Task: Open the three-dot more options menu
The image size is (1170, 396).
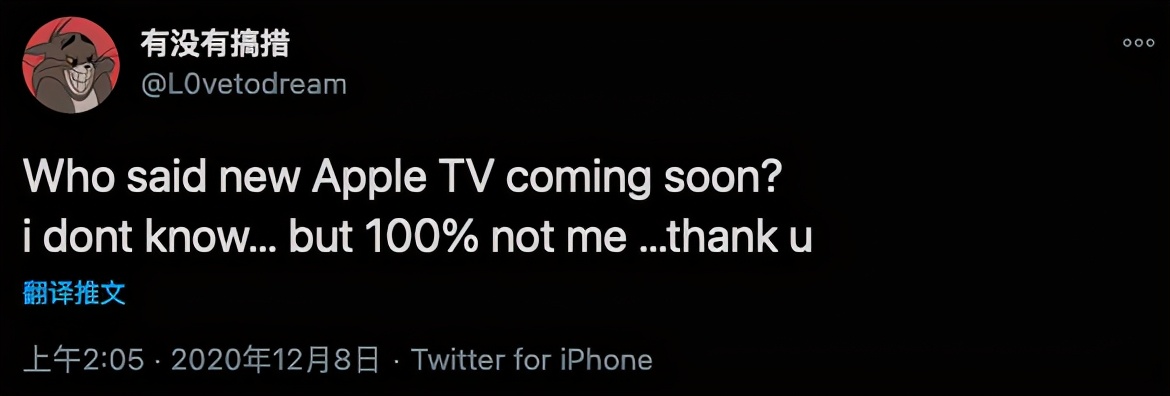Action: 1139,43
